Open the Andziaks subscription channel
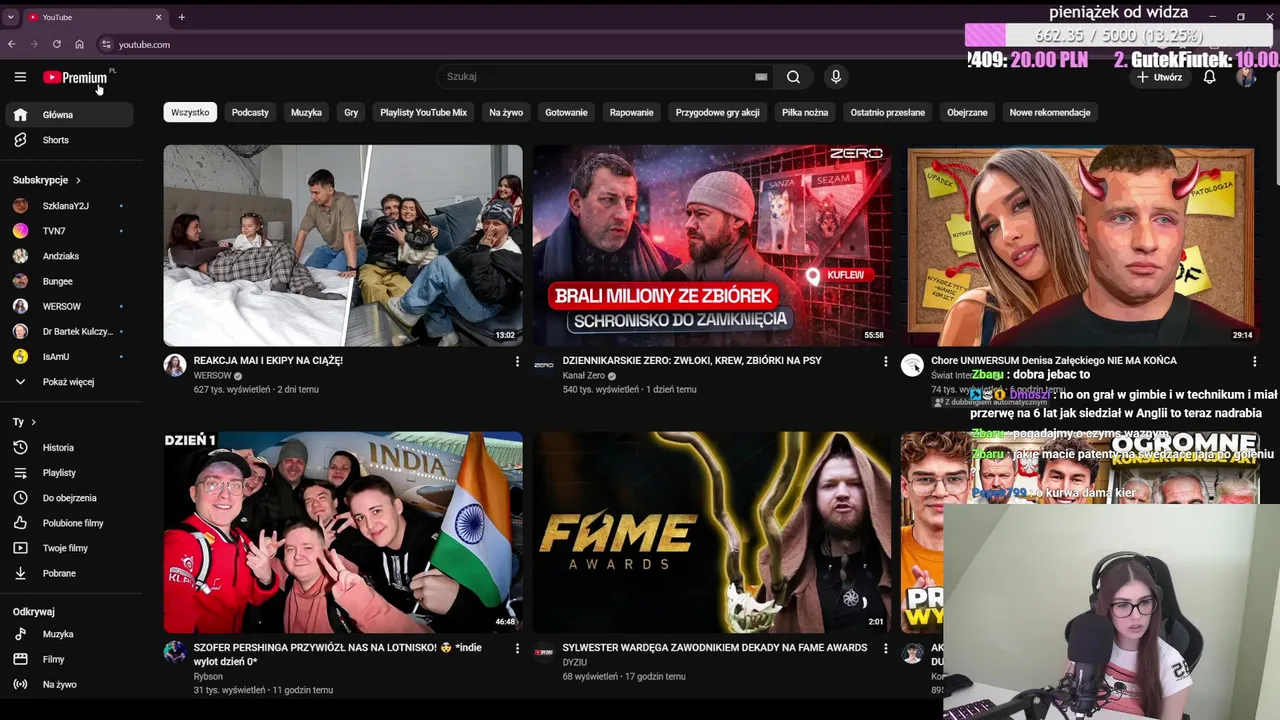 point(68,256)
